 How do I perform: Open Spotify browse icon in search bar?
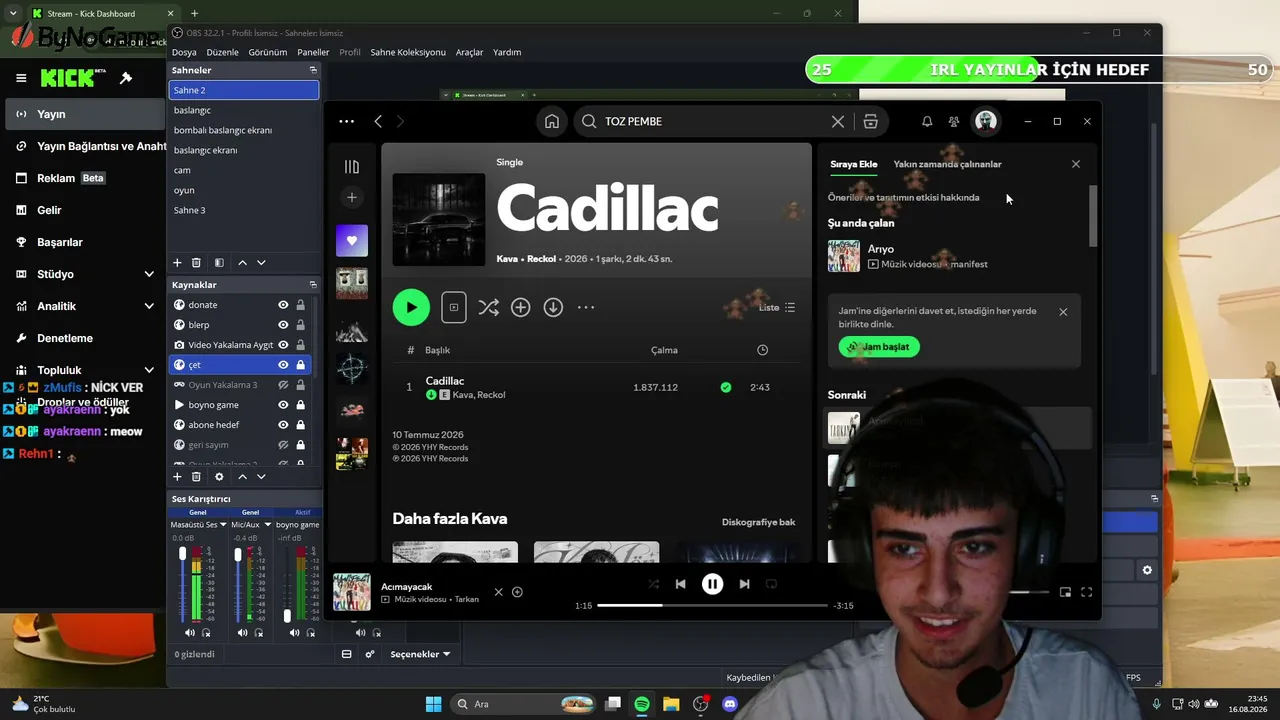[x=871, y=121]
